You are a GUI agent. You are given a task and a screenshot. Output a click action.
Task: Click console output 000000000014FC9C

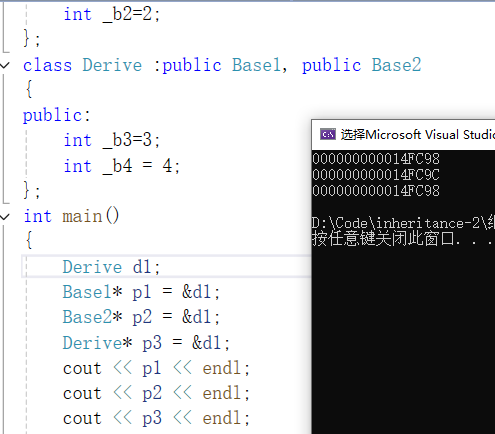coord(376,175)
